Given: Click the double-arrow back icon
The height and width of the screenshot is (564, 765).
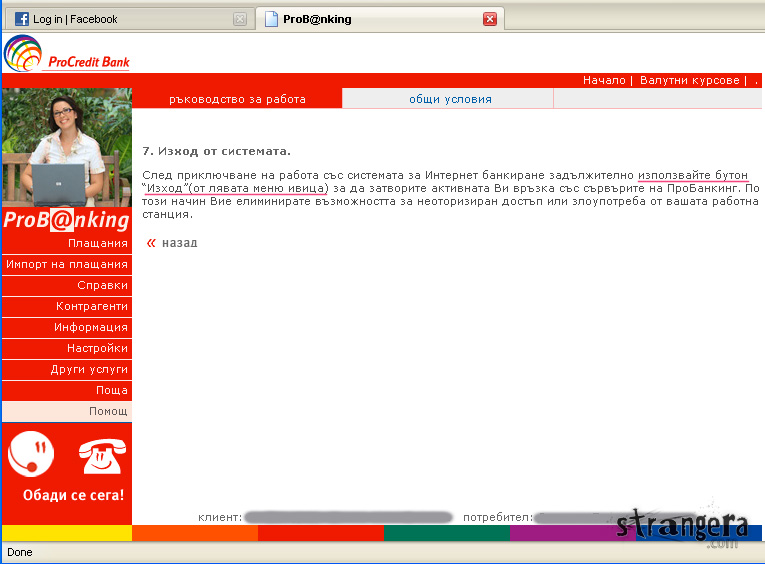Looking at the screenshot, I should [151, 243].
